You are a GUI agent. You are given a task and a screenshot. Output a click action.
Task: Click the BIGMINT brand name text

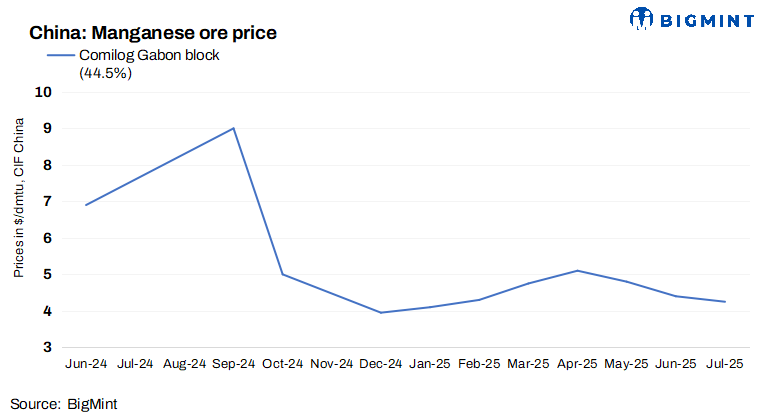tap(706, 17)
